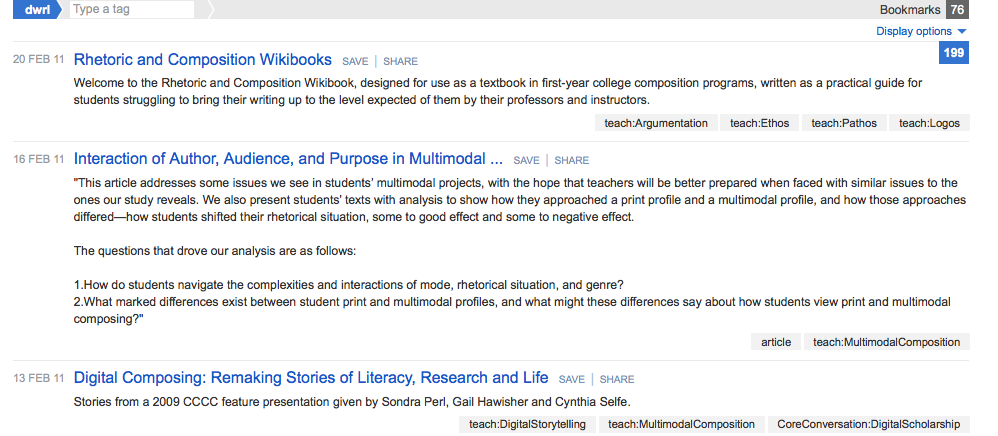
Task: Open Rhetoric and Composition Wikibooks link
Action: [x=202, y=60]
